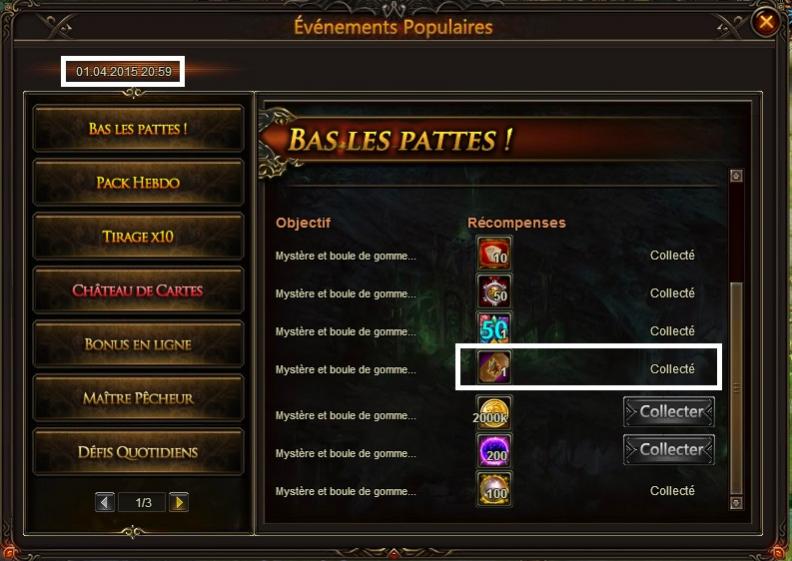Close the Événements Populaires window
Image resolution: width=792 pixels, height=561 pixels.
(x=766, y=22)
